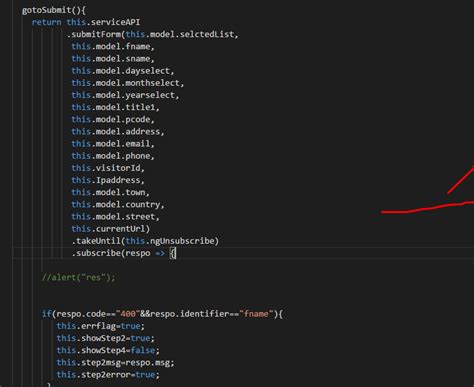This screenshot has height=387, width=474.
Task: Select selctedList argument text
Action: [x=208, y=34]
